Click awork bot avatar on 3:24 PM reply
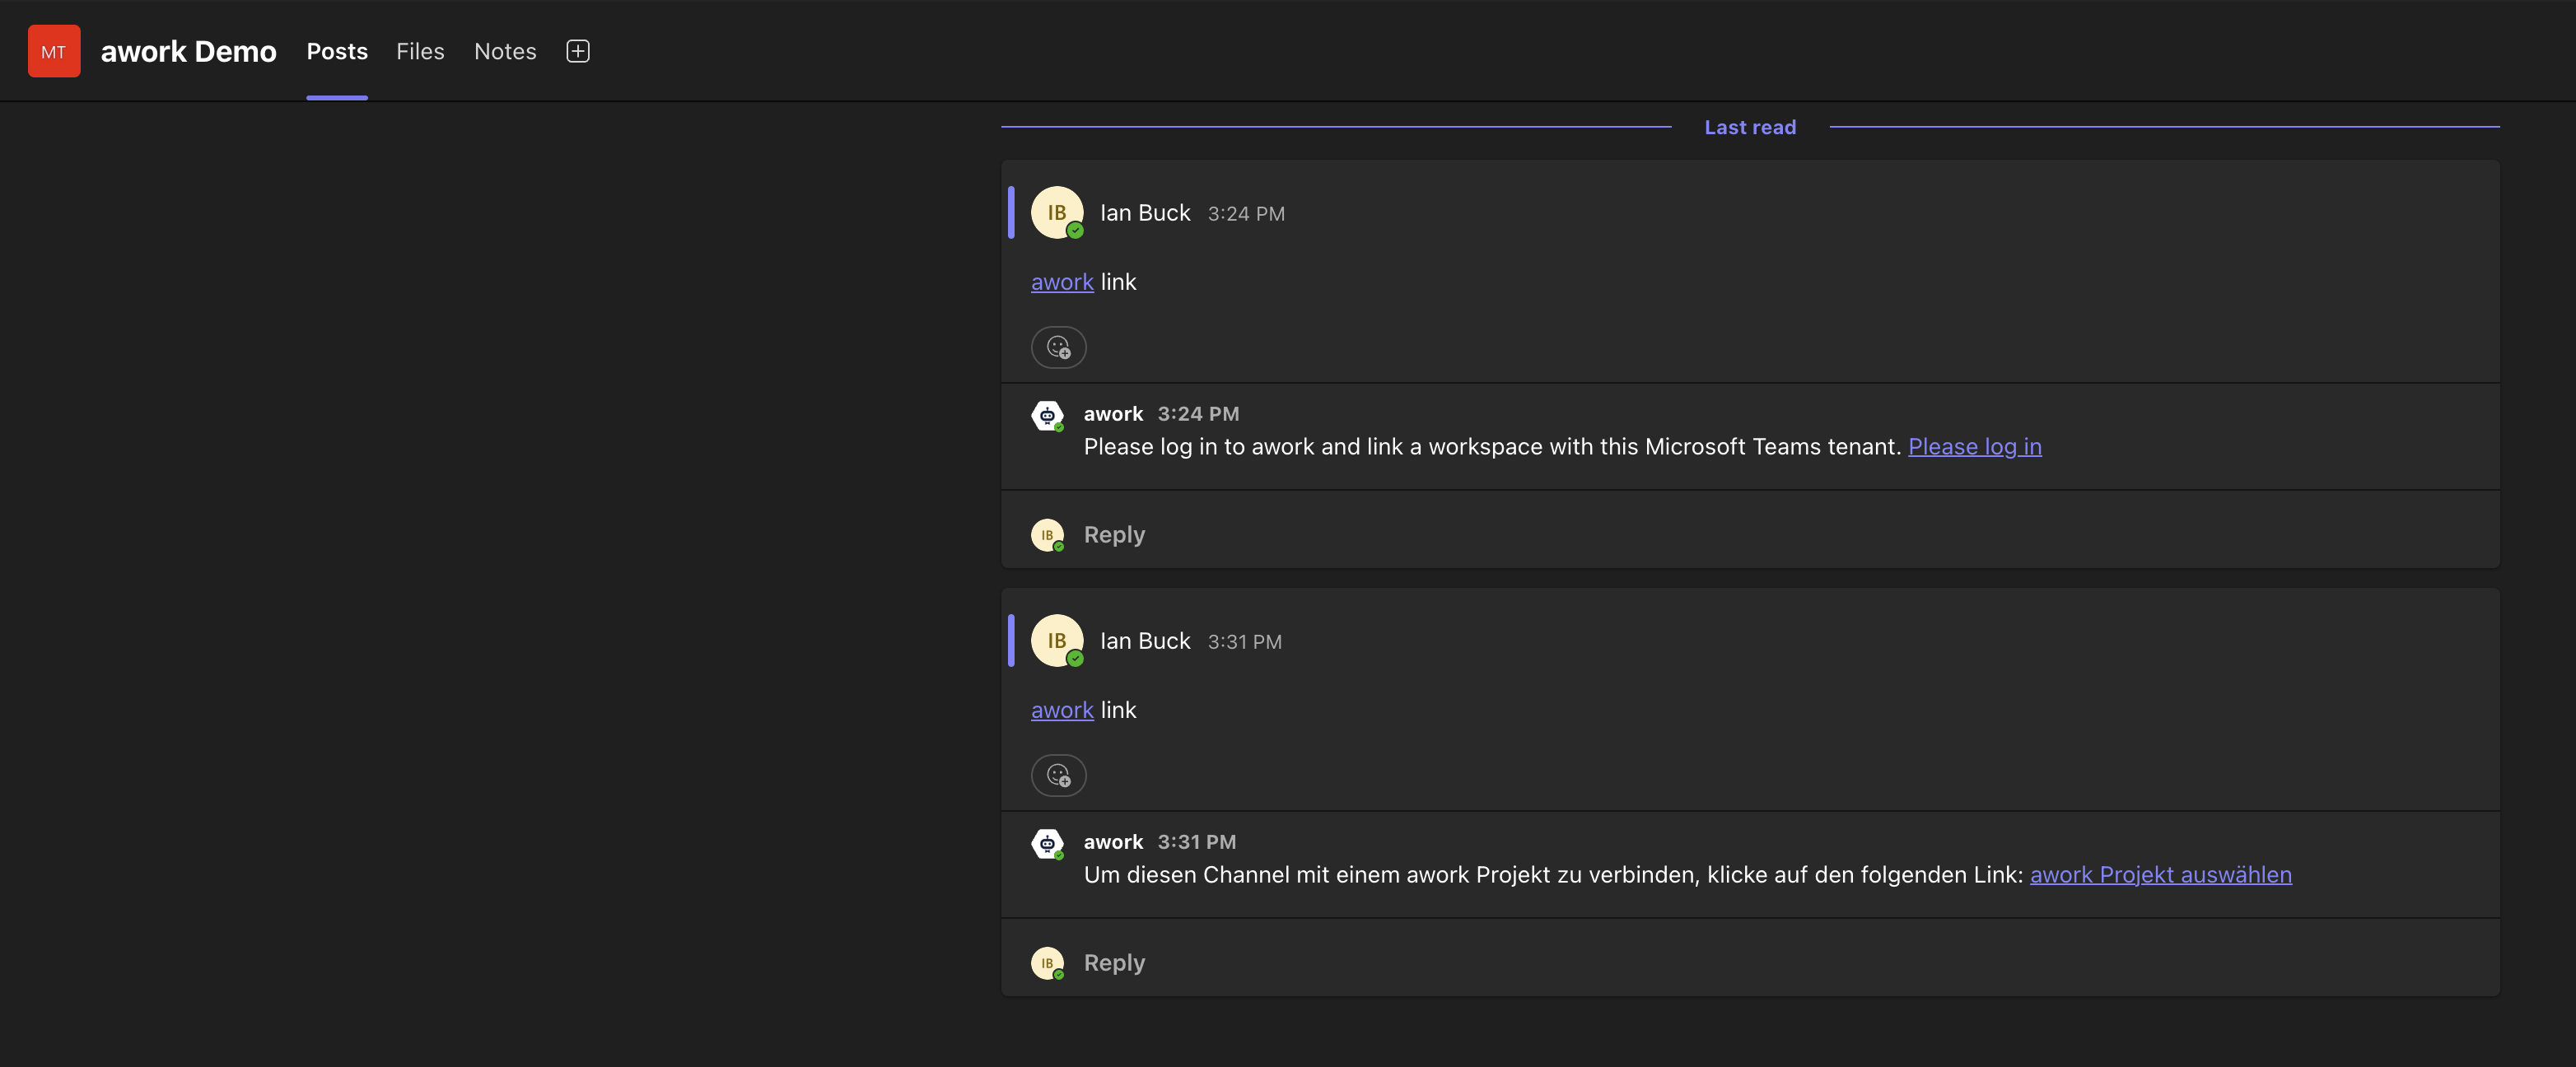The image size is (2576, 1067). tap(1047, 415)
